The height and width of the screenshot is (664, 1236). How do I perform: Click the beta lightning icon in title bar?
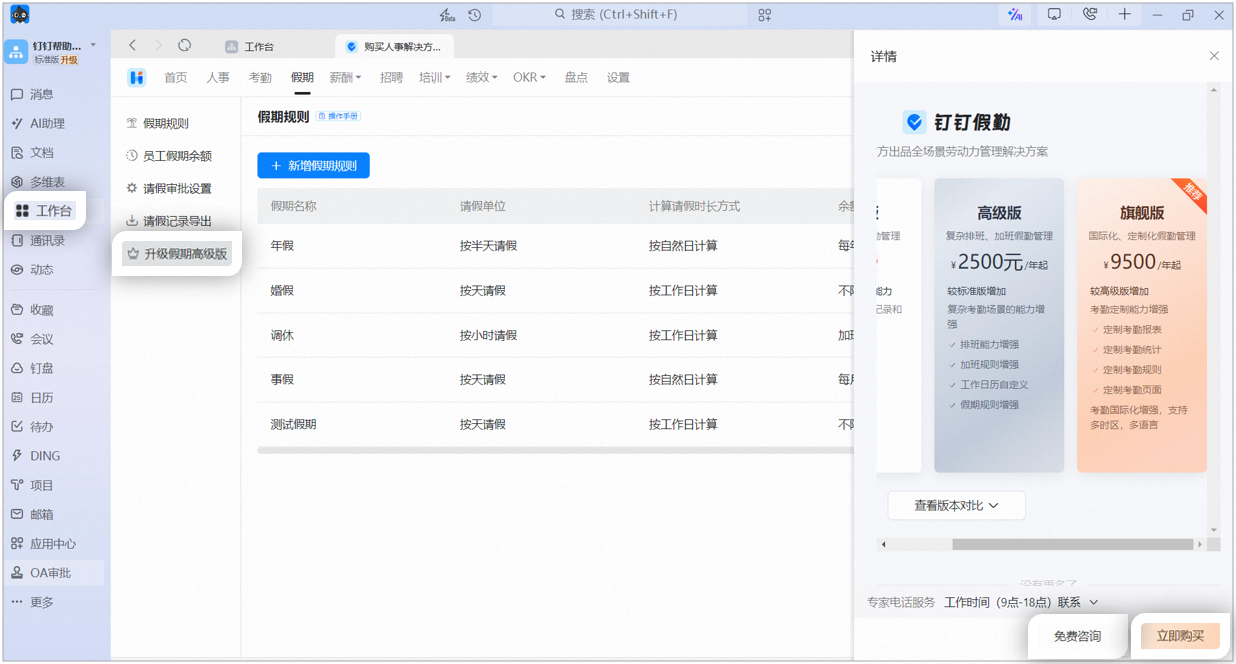(x=448, y=15)
